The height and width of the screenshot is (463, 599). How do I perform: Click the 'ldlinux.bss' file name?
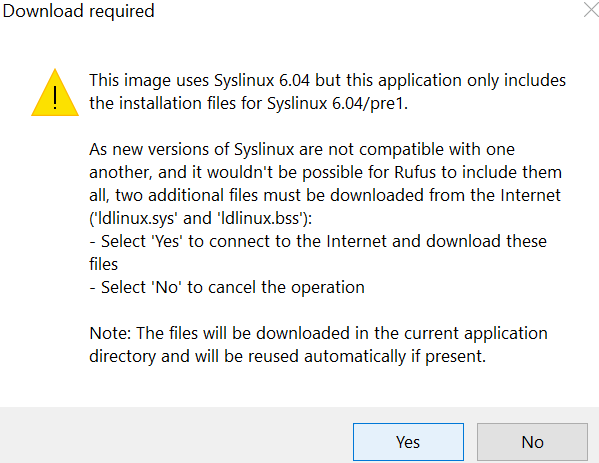click(260, 219)
